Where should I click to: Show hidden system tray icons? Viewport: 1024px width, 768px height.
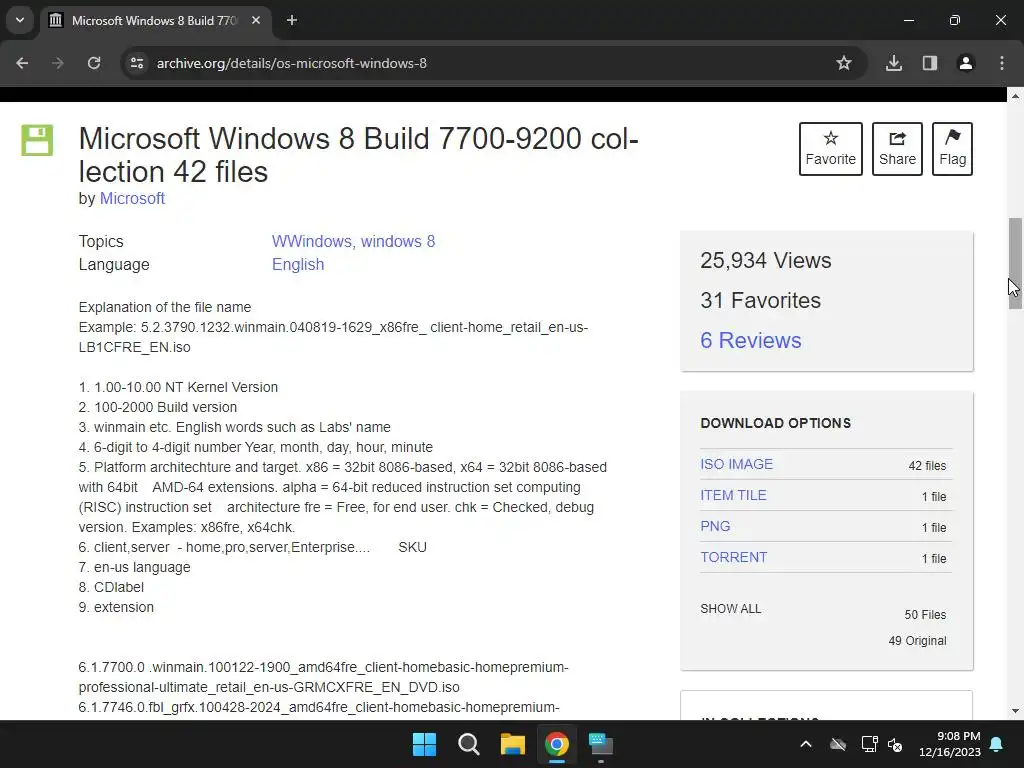click(x=806, y=744)
